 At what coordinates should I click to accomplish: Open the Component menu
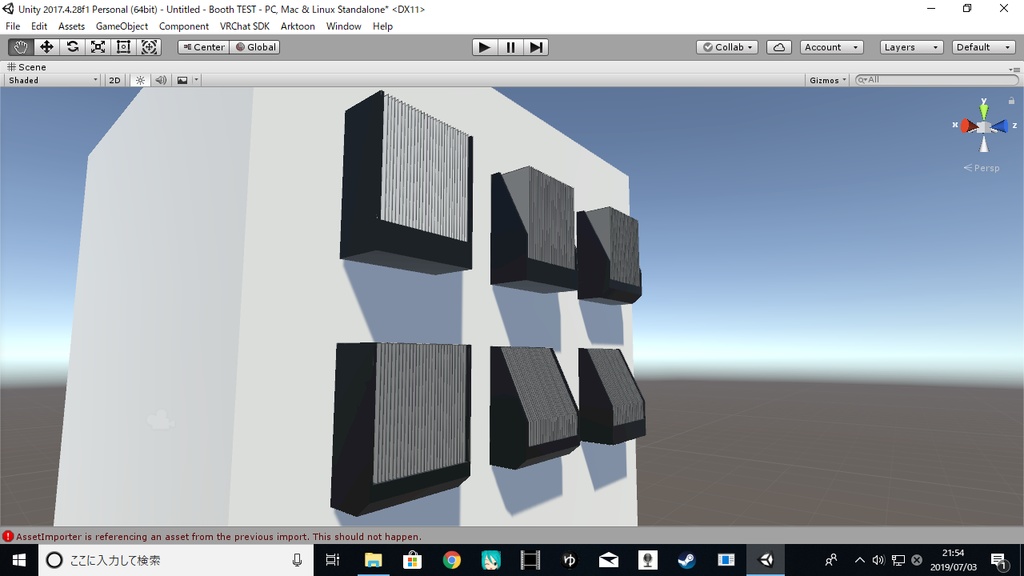pos(184,26)
